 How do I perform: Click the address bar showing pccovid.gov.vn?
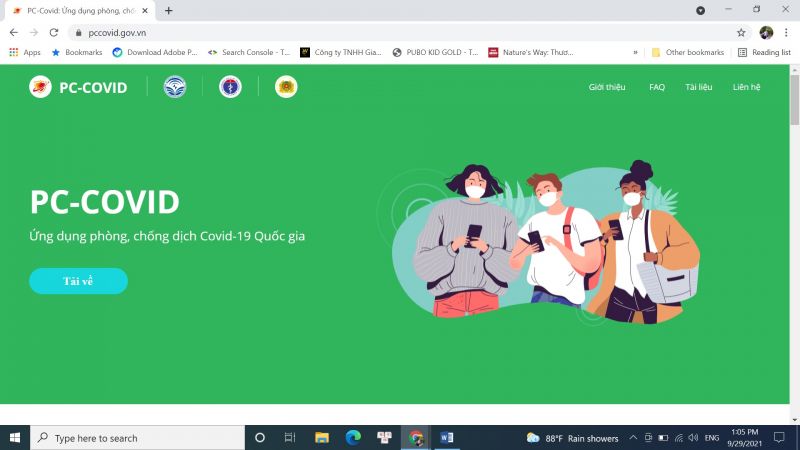[408, 33]
